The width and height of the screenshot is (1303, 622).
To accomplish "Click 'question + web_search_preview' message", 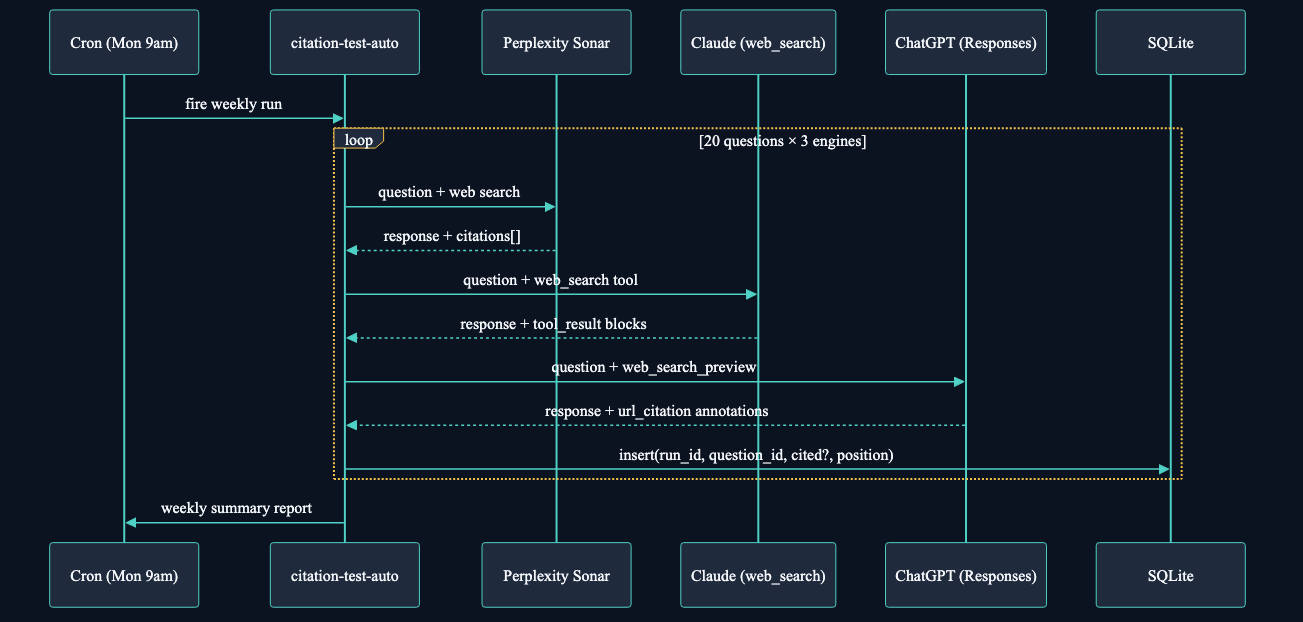I will coord(654,367).
